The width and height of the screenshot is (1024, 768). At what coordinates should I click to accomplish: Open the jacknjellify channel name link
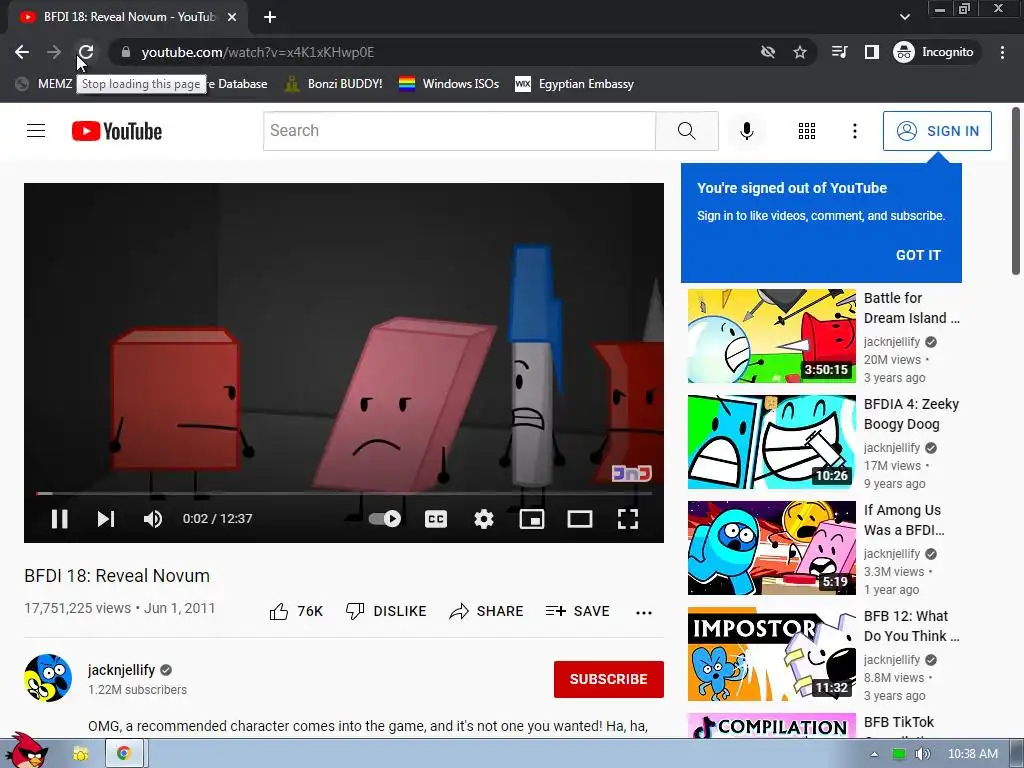pyautogui.click(x=121, y=670)
